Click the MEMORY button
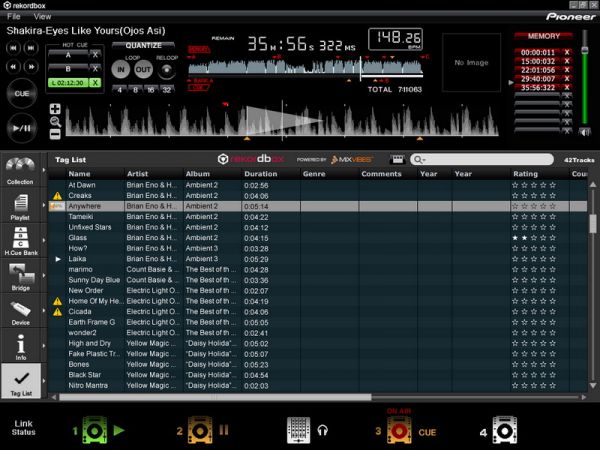This screenshot has height=450, width=600. click(543, 36)
